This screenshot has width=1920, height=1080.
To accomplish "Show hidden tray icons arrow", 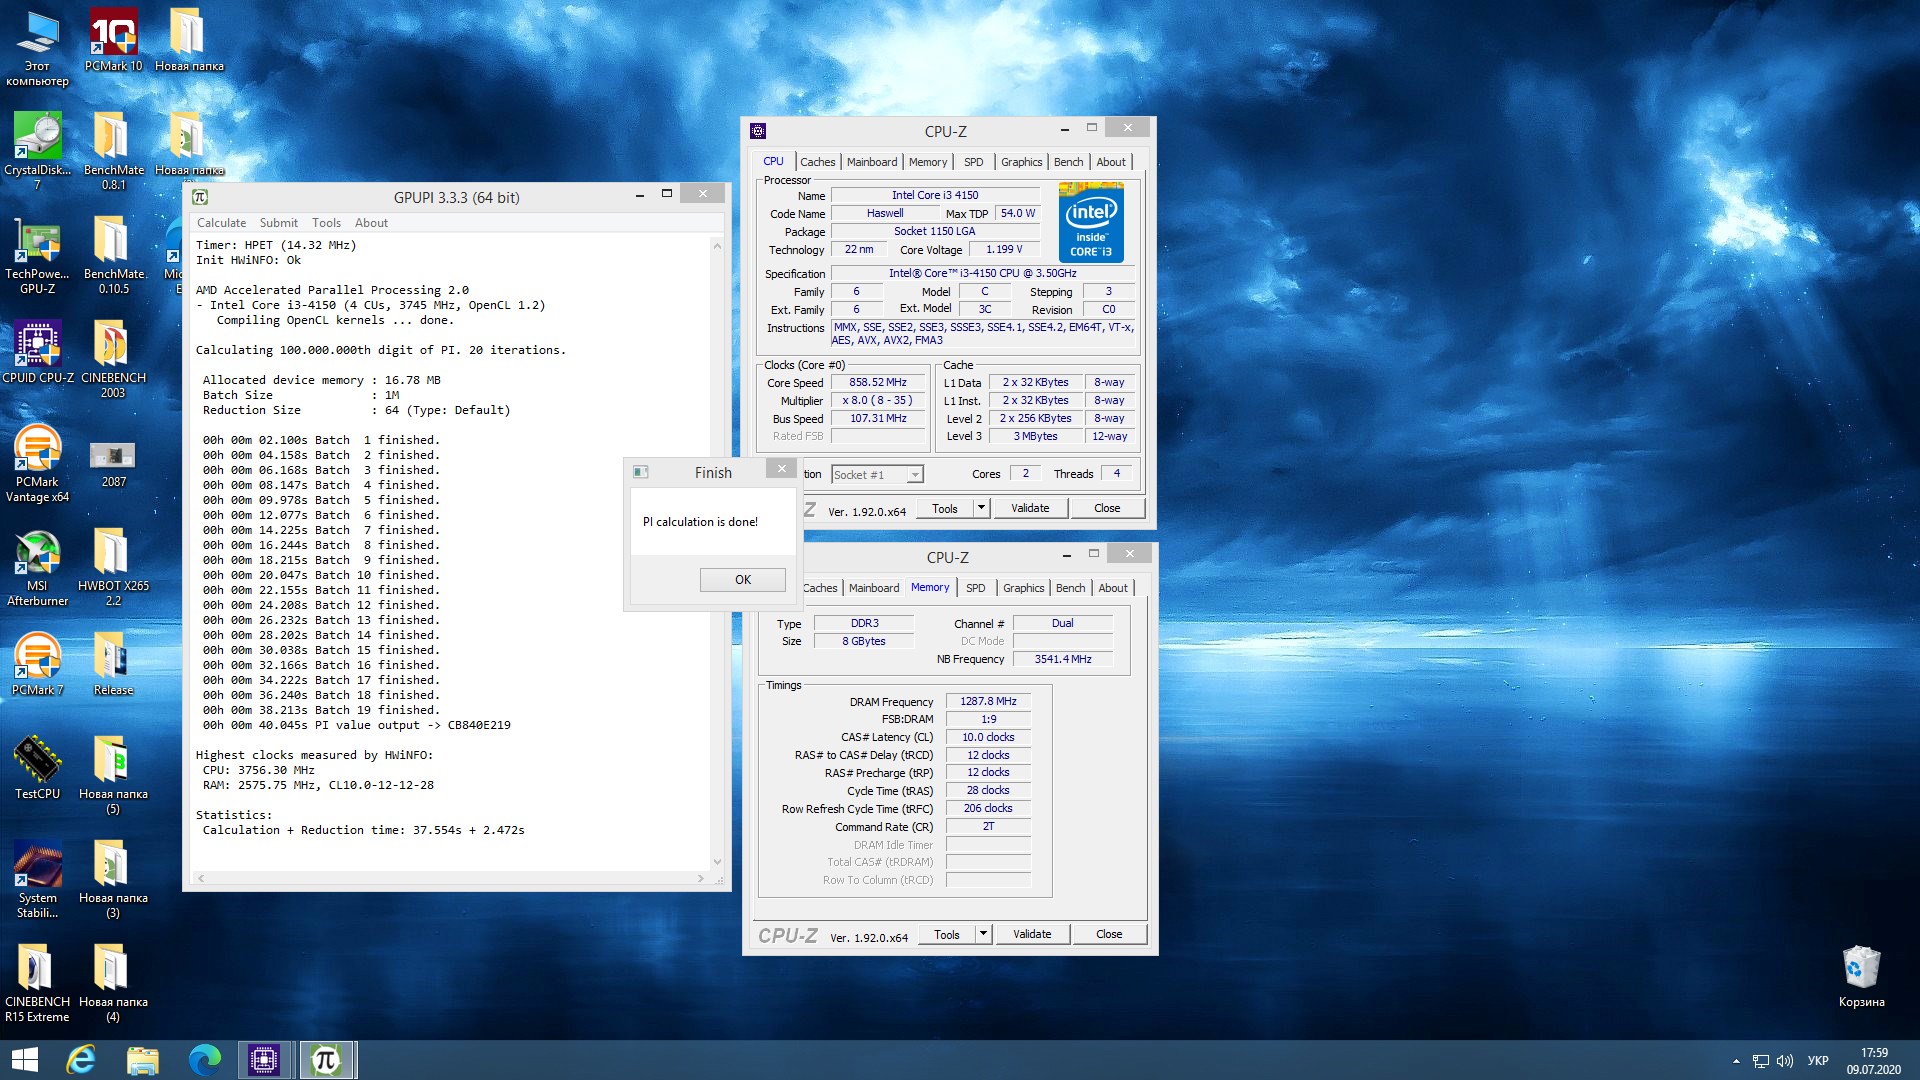I will (x=1736, y=1061).
